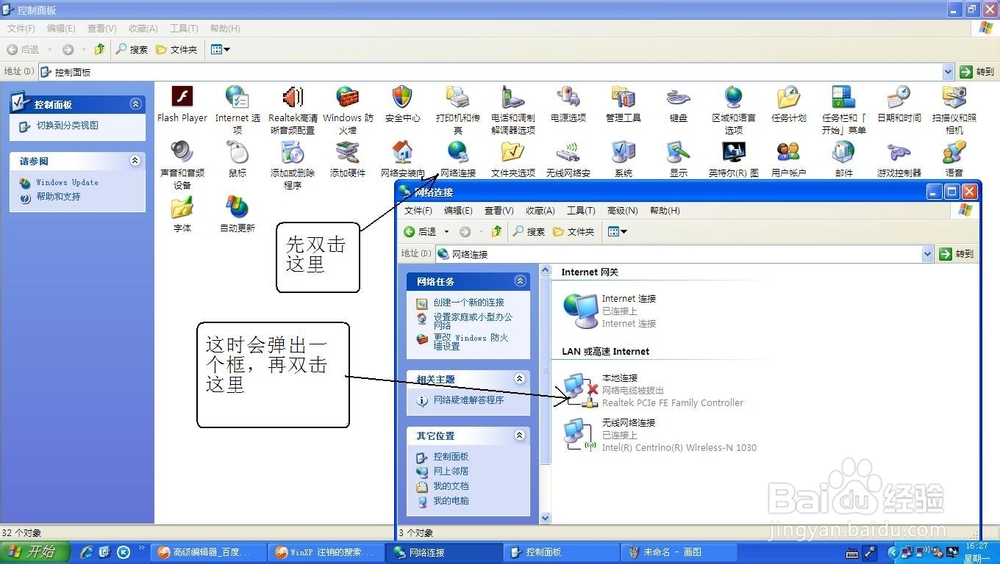Click Windows Update link in 请参阅

click(66, 182)
